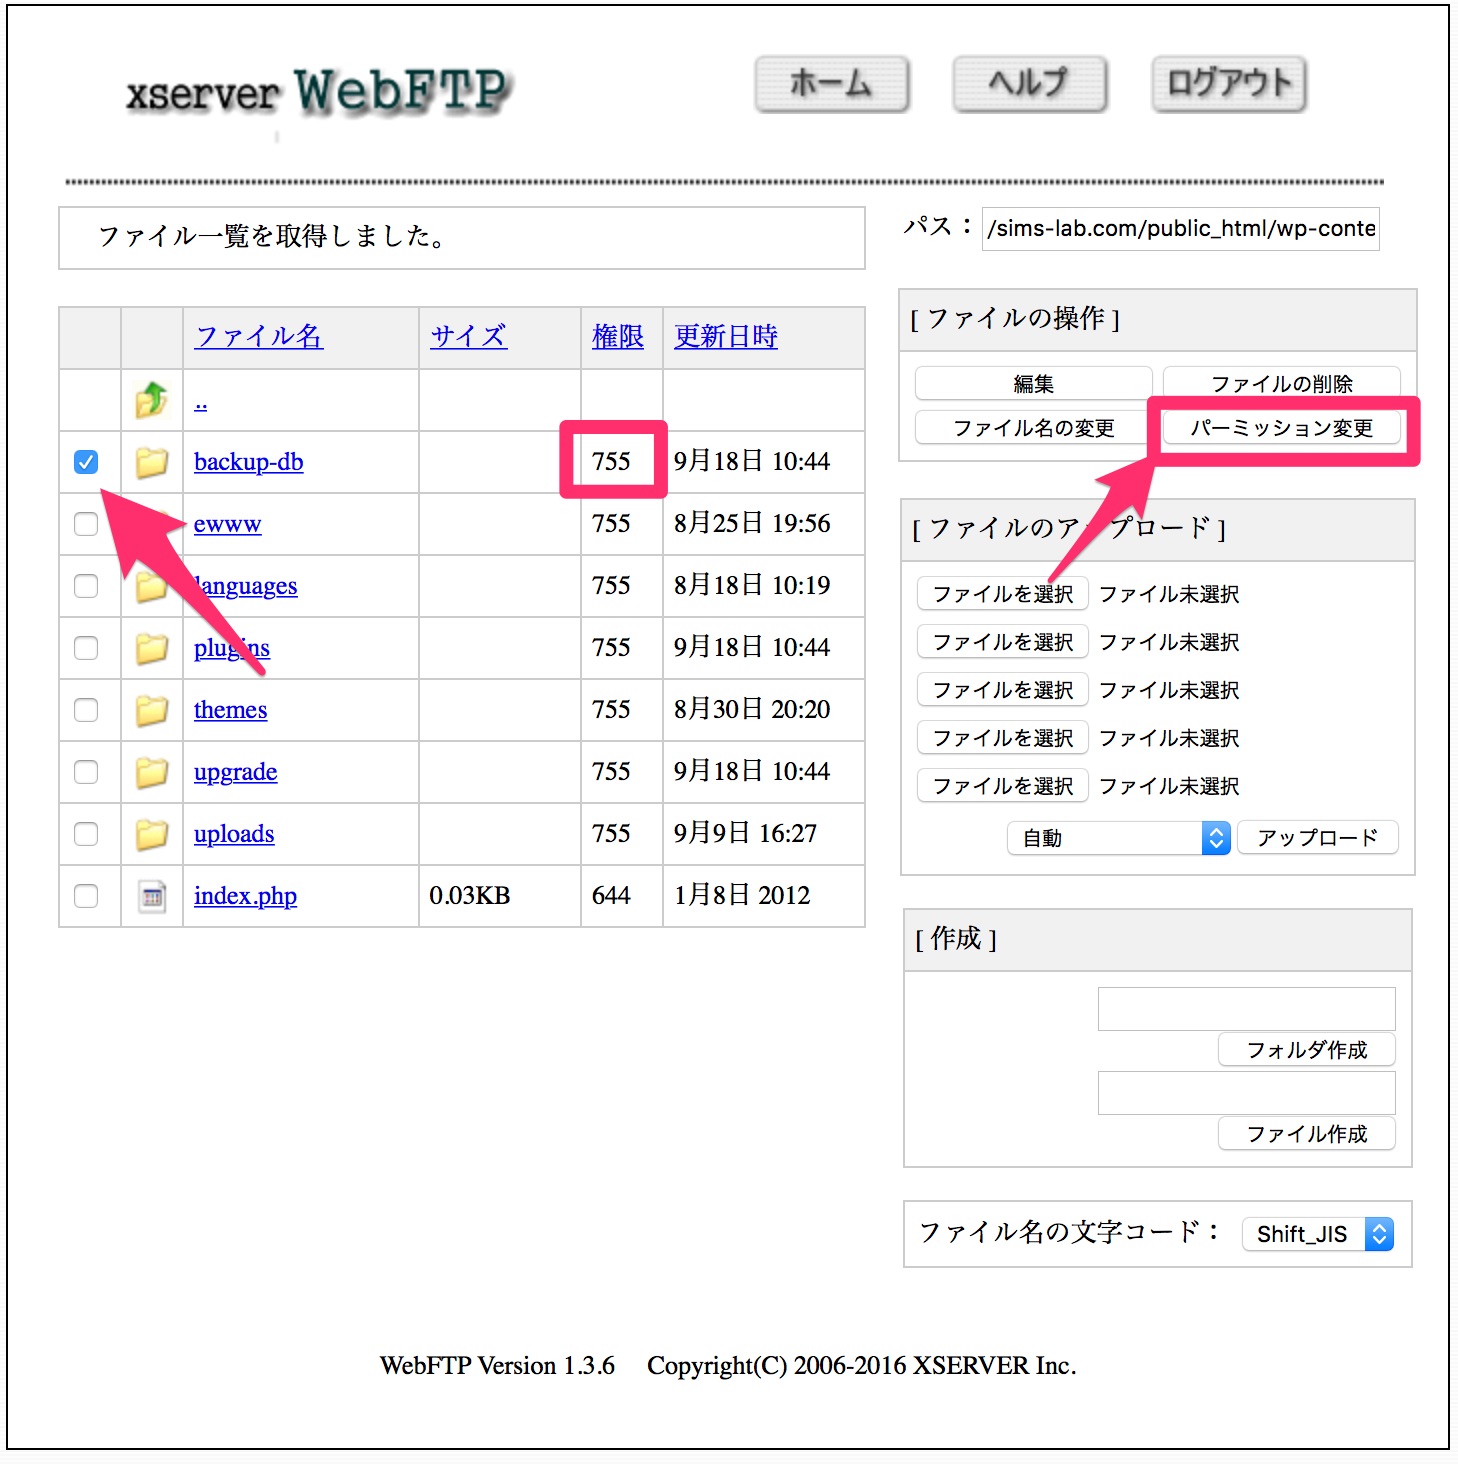Viewport: 1458px width, 1464px height.
Task: Sort by サイズ column header
Action: tap(469, 337)
